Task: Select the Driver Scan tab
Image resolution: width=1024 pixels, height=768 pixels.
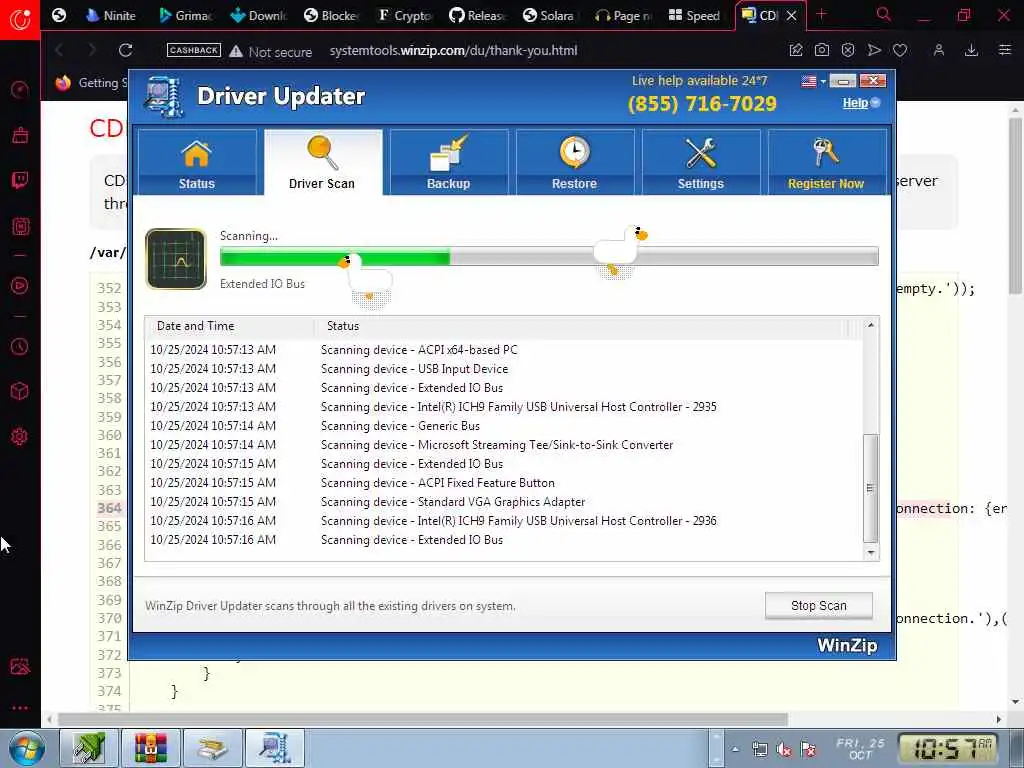Action: 323,162
